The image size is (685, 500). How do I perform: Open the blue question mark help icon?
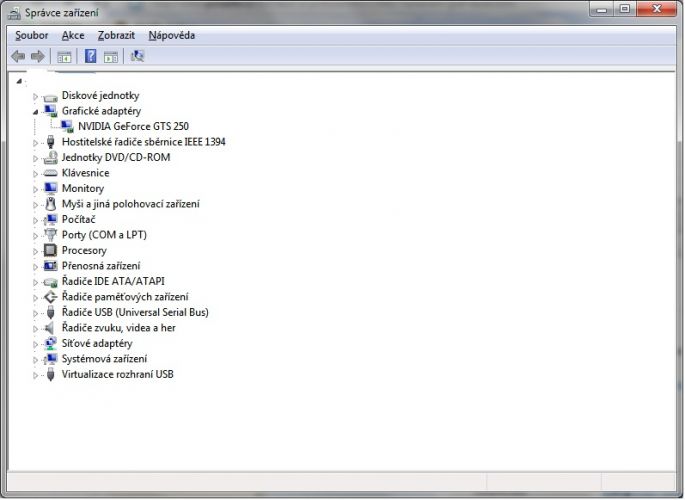click(90, 56)
